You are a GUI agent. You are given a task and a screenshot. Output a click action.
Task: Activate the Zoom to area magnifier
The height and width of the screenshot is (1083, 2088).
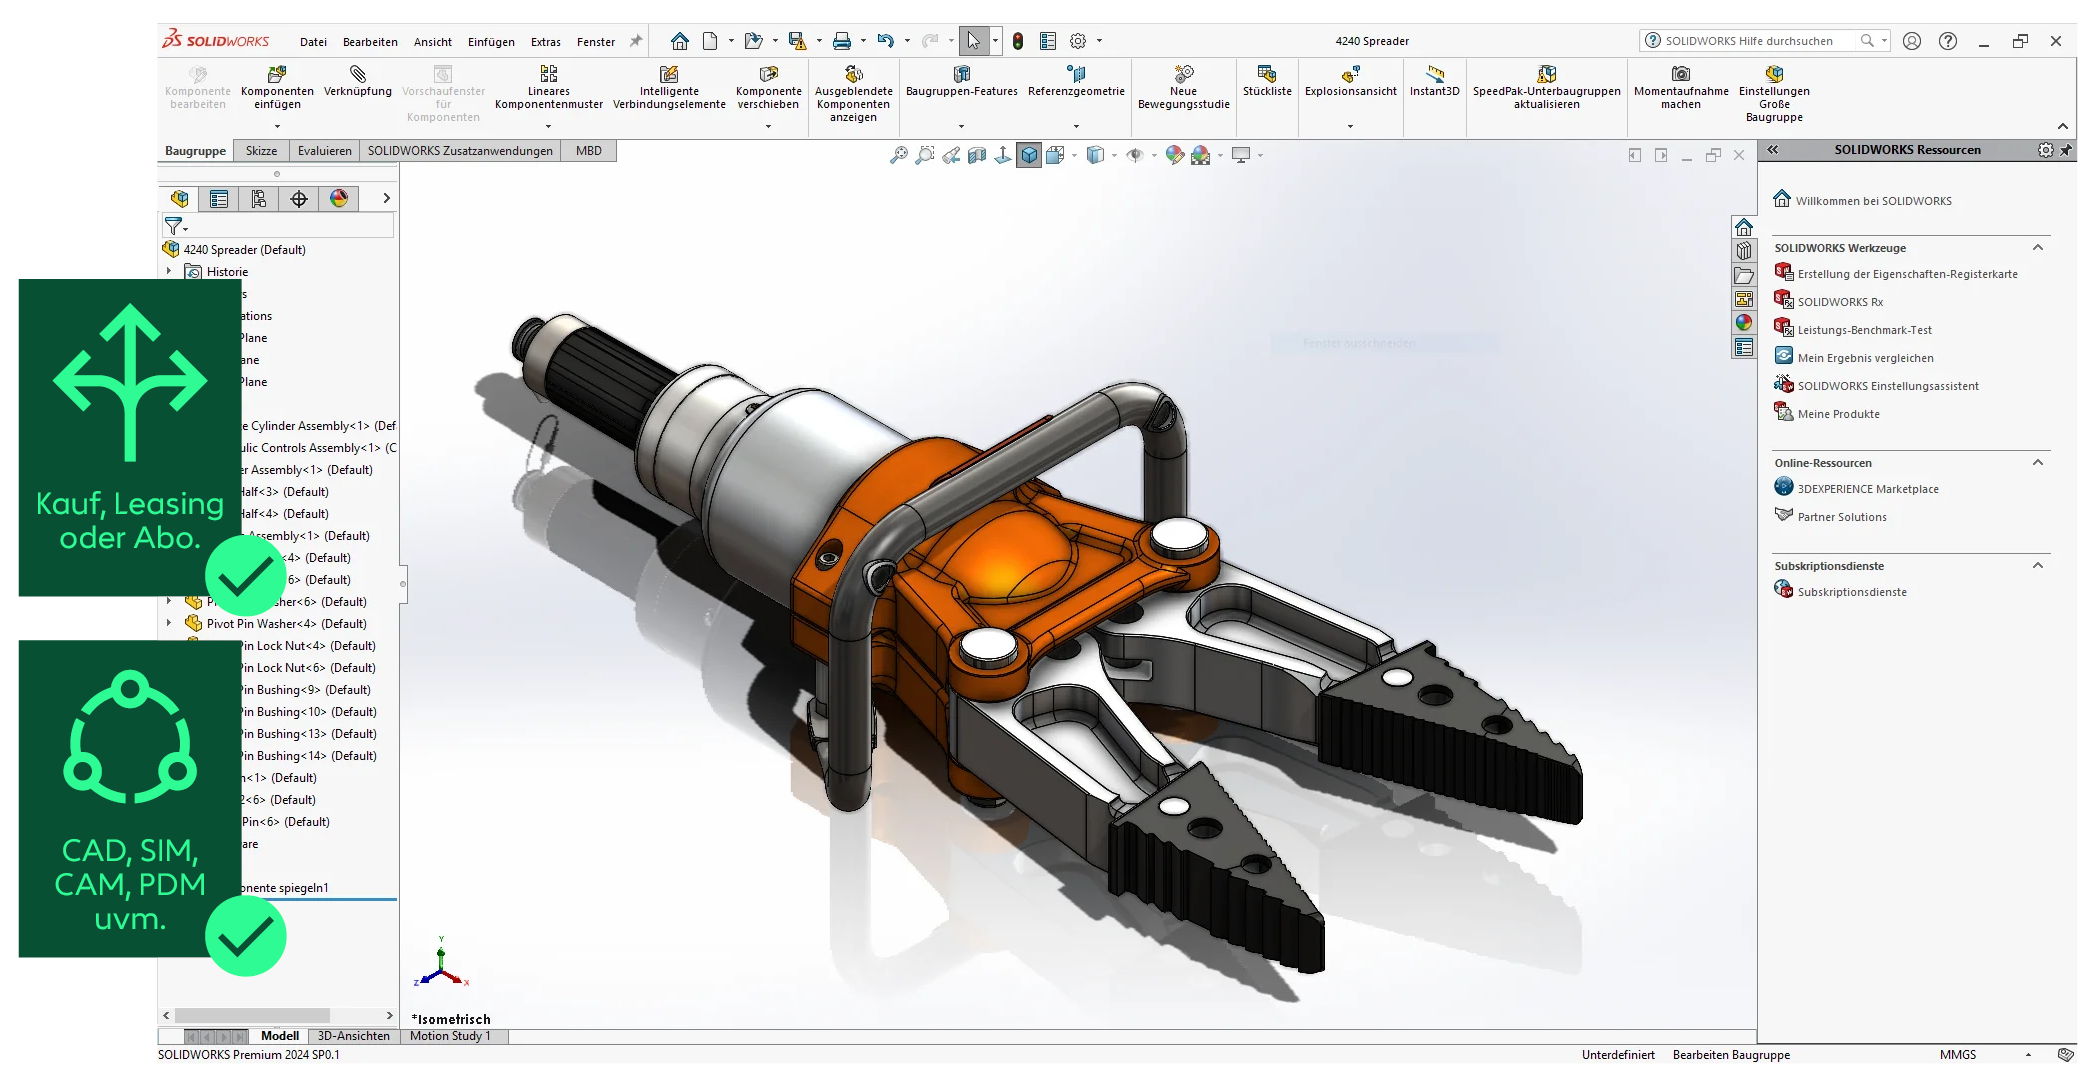tap(925, 155)
